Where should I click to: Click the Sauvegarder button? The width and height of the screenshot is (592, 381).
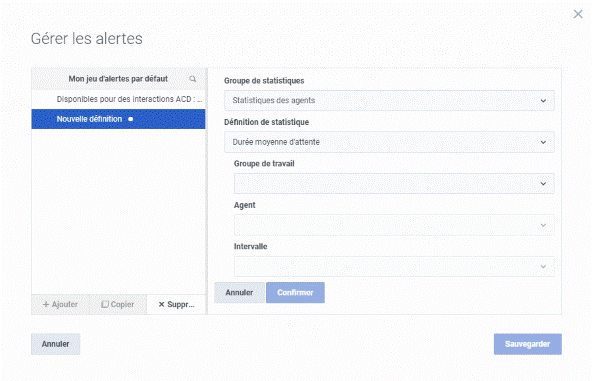point(527,344)
